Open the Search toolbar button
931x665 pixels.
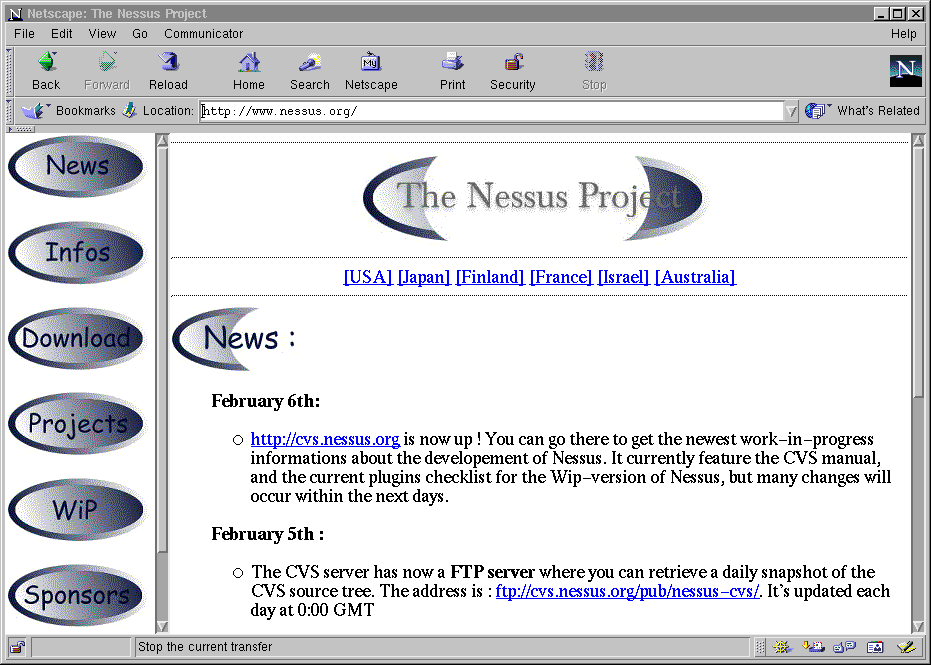coord(309,70)
